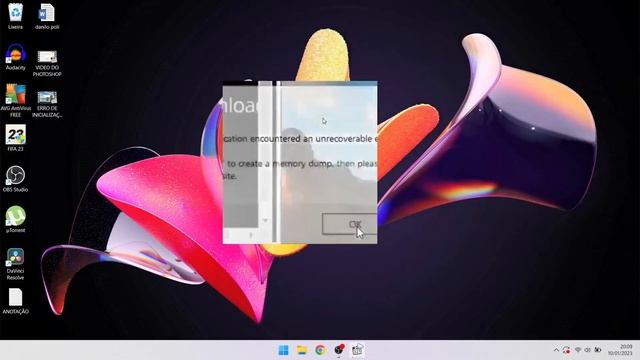Select the OBS Studio shortcut
Image resolution: width=640 pixels, height=360 pixels.
click(16, 179)
